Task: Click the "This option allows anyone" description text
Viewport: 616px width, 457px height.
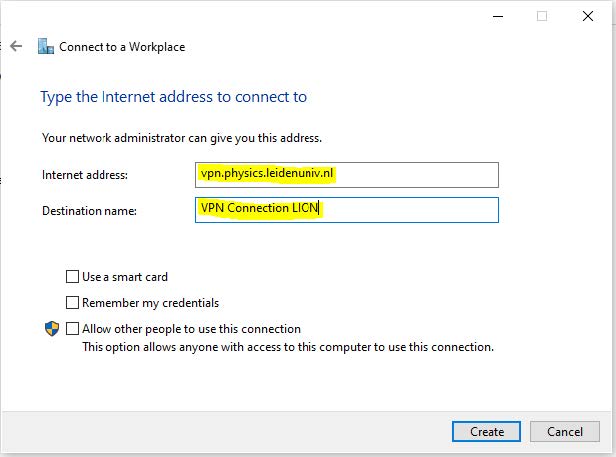Action: click(288, 348)
